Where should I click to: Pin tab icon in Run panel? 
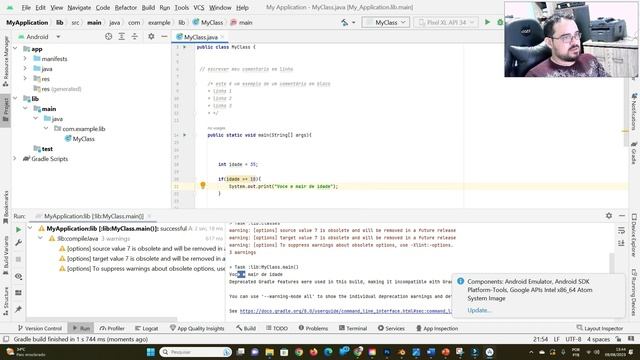click(x=18, y=309)
